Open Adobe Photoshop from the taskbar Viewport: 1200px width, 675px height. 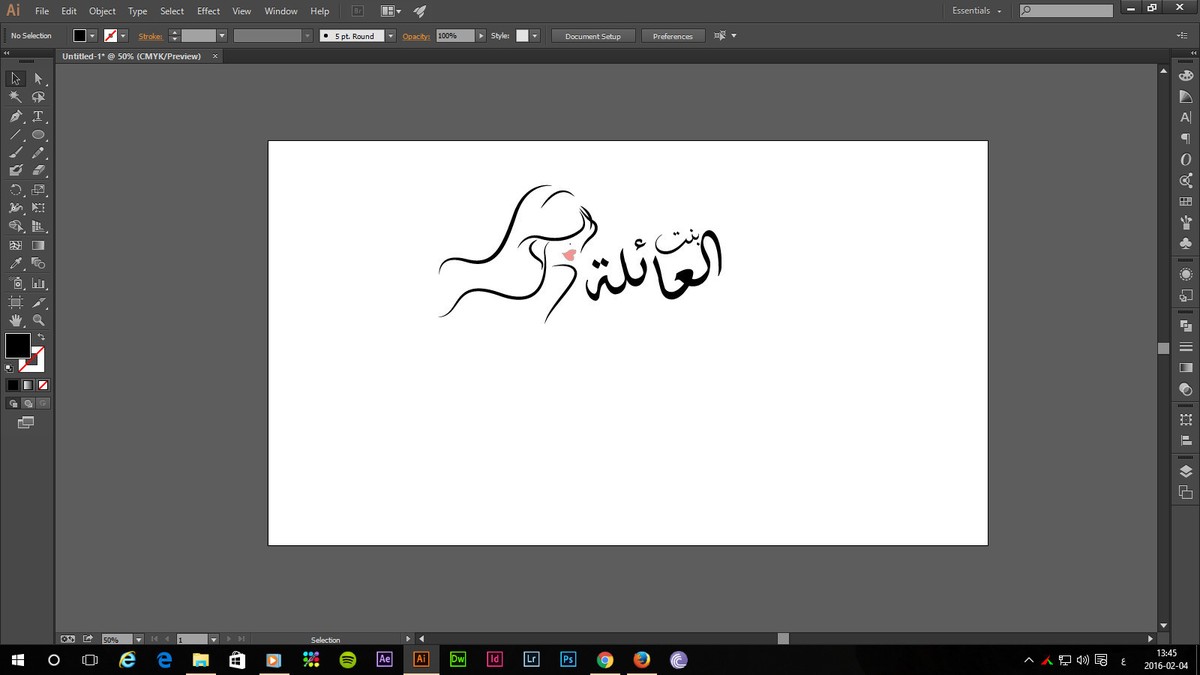tap(568, 660)
